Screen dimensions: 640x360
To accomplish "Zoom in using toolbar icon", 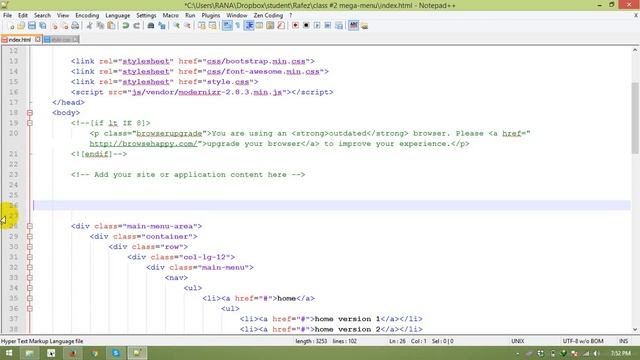I will [x=176, y=26].
